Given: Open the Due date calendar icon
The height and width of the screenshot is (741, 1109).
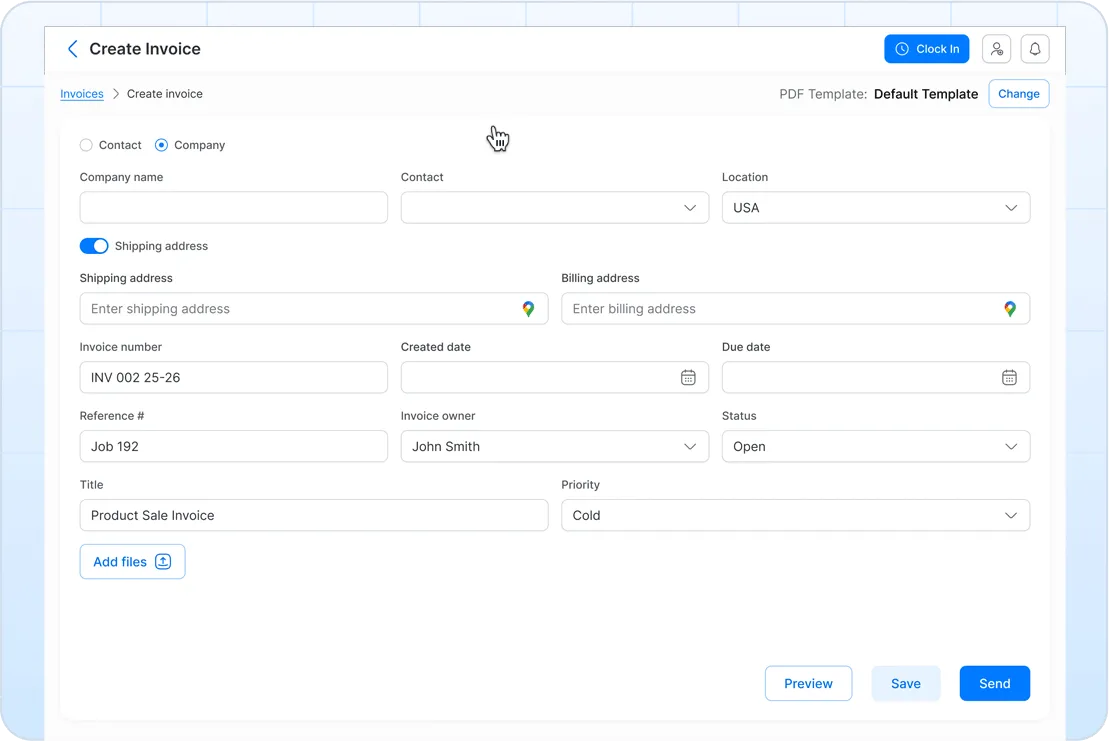Looking at the screenshot, I should pyautogui.click(x=1009, y=378).
